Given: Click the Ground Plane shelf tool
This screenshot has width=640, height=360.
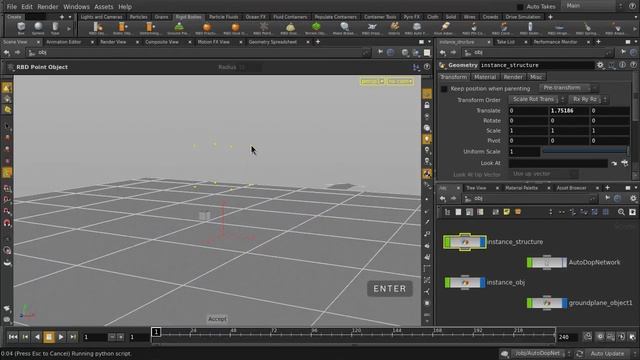Looking at the screenshot, I should [x=179, y=28].
